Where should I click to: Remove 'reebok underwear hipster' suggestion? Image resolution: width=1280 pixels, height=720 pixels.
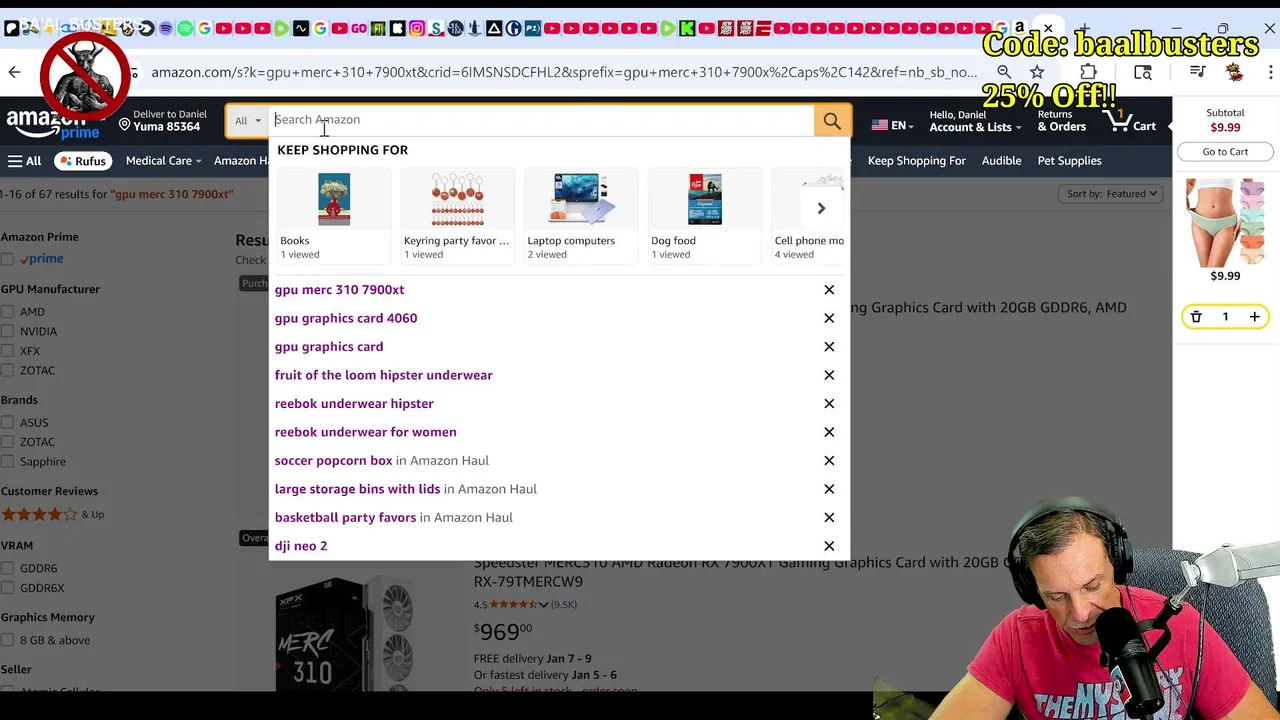[x=829, y=404]
